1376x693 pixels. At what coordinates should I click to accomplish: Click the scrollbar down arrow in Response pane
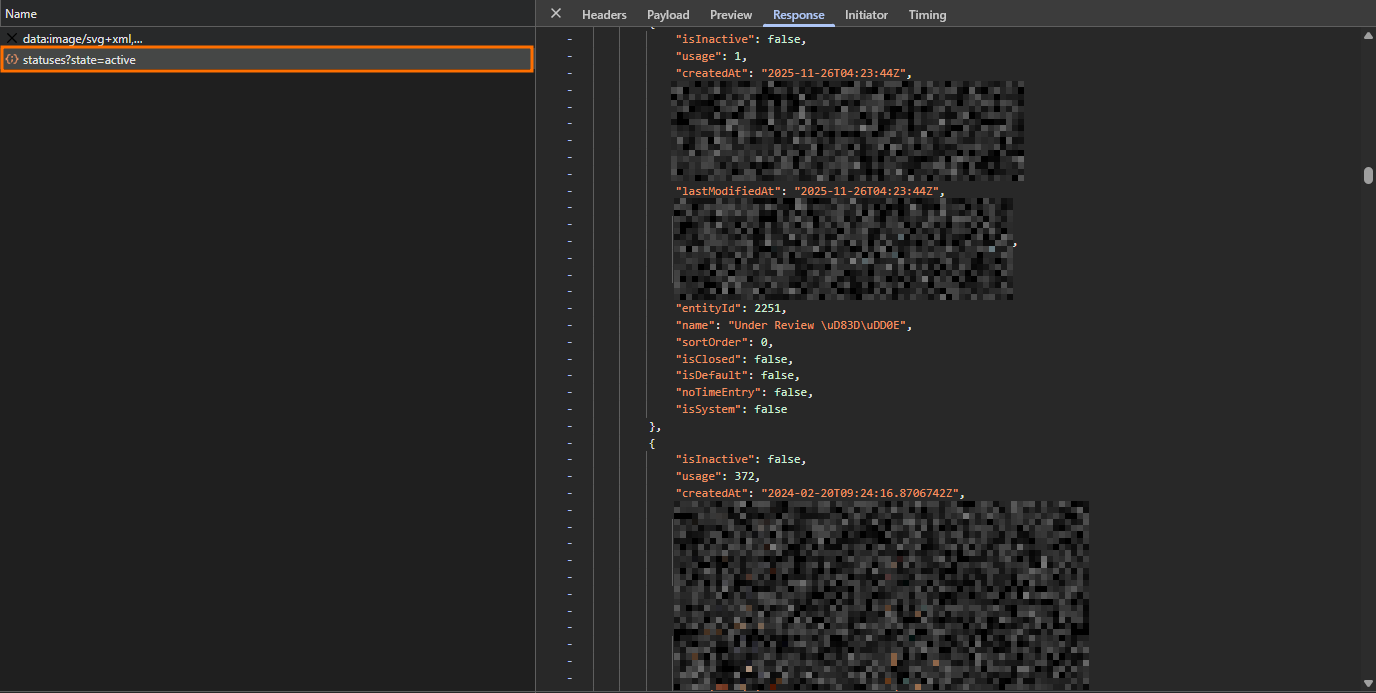[x=1368, y=682]
